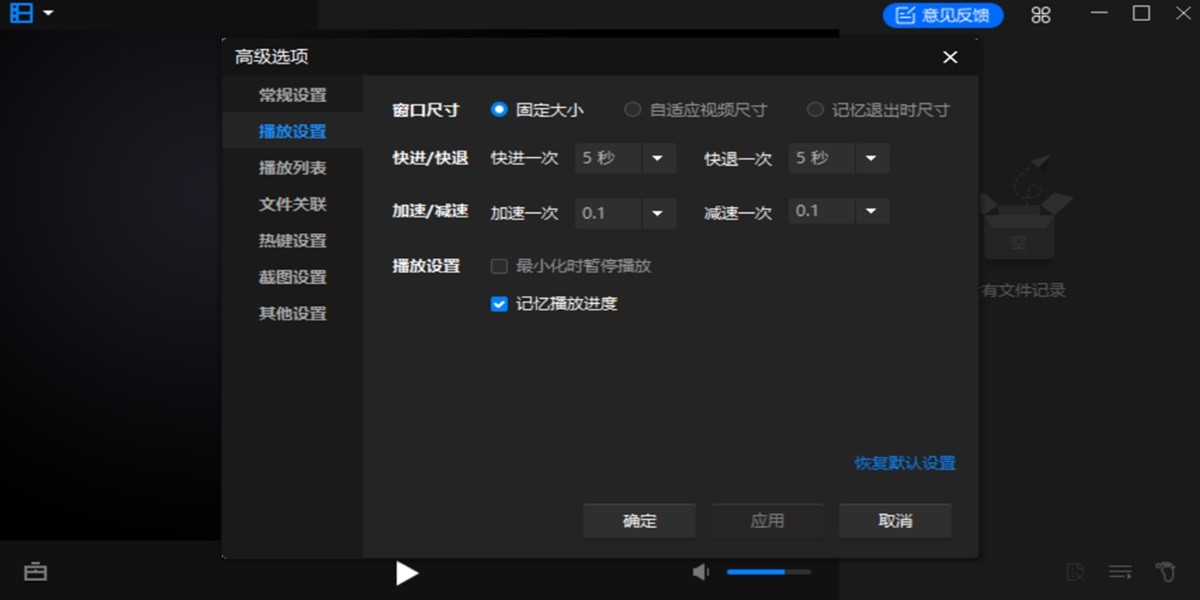Adjust the volume slider
Viewport: 1200px width, 600px height.
tap(767, 572)
